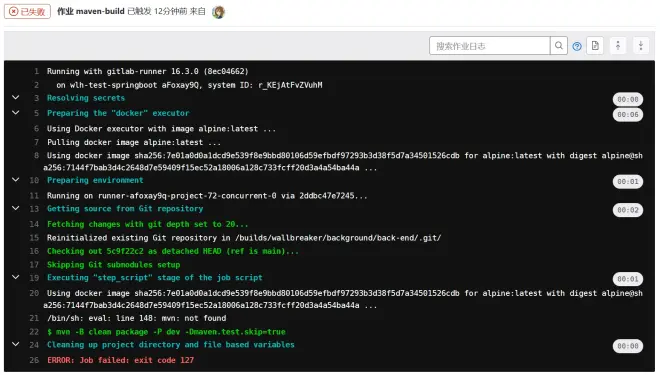Click the "on wlh-test-springboot" runner line

(x=189, y=85)
